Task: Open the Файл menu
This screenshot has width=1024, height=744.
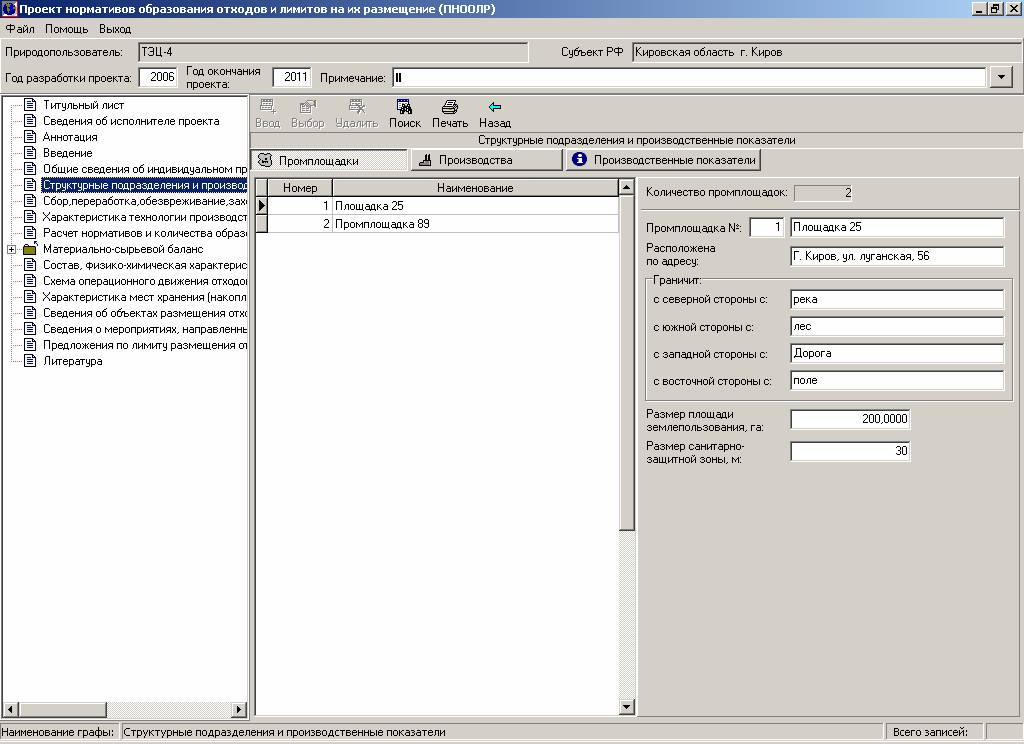Action: 20,29
